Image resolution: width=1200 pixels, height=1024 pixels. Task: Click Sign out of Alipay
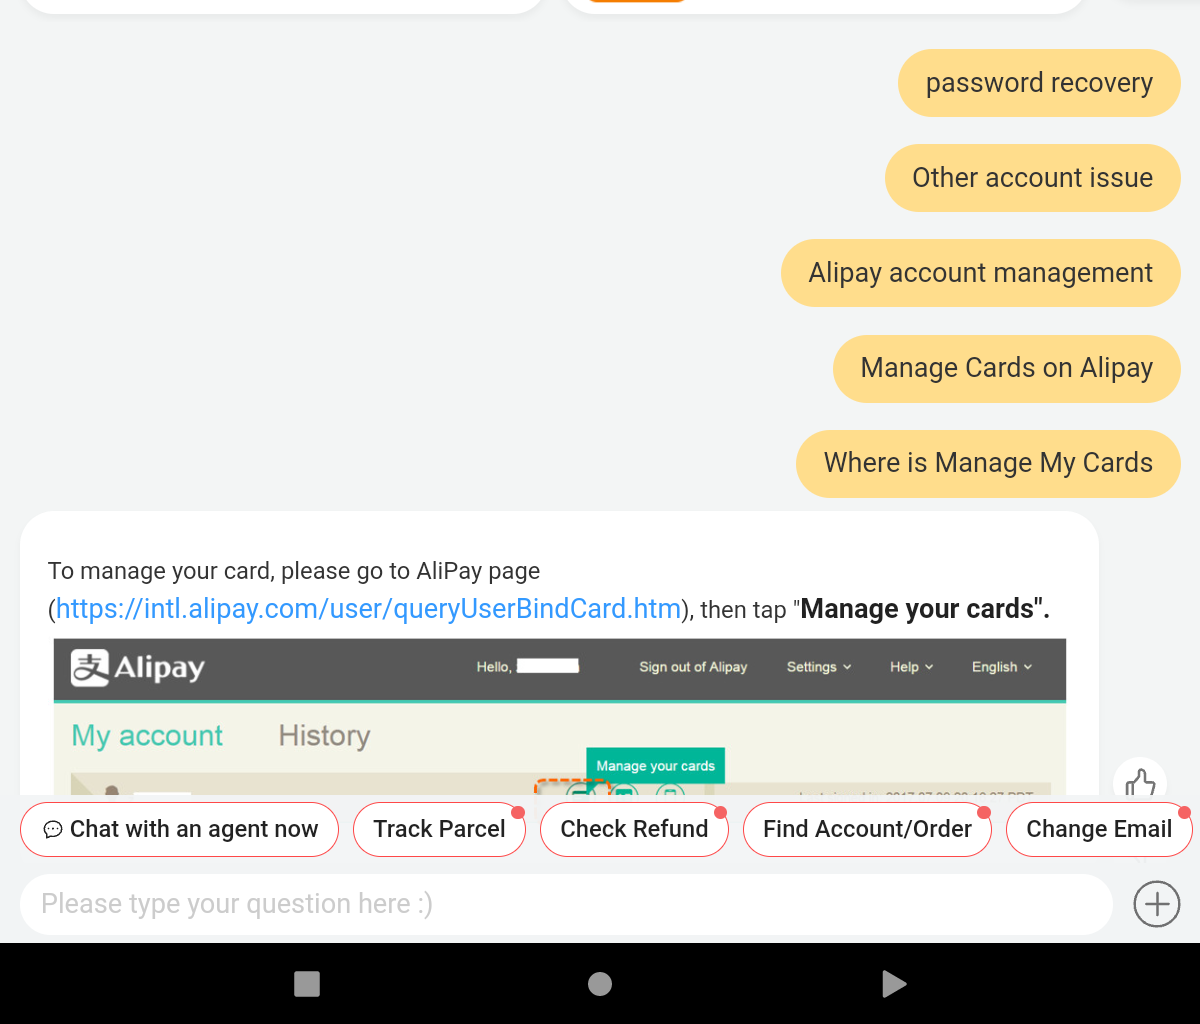tap(693, 667)
